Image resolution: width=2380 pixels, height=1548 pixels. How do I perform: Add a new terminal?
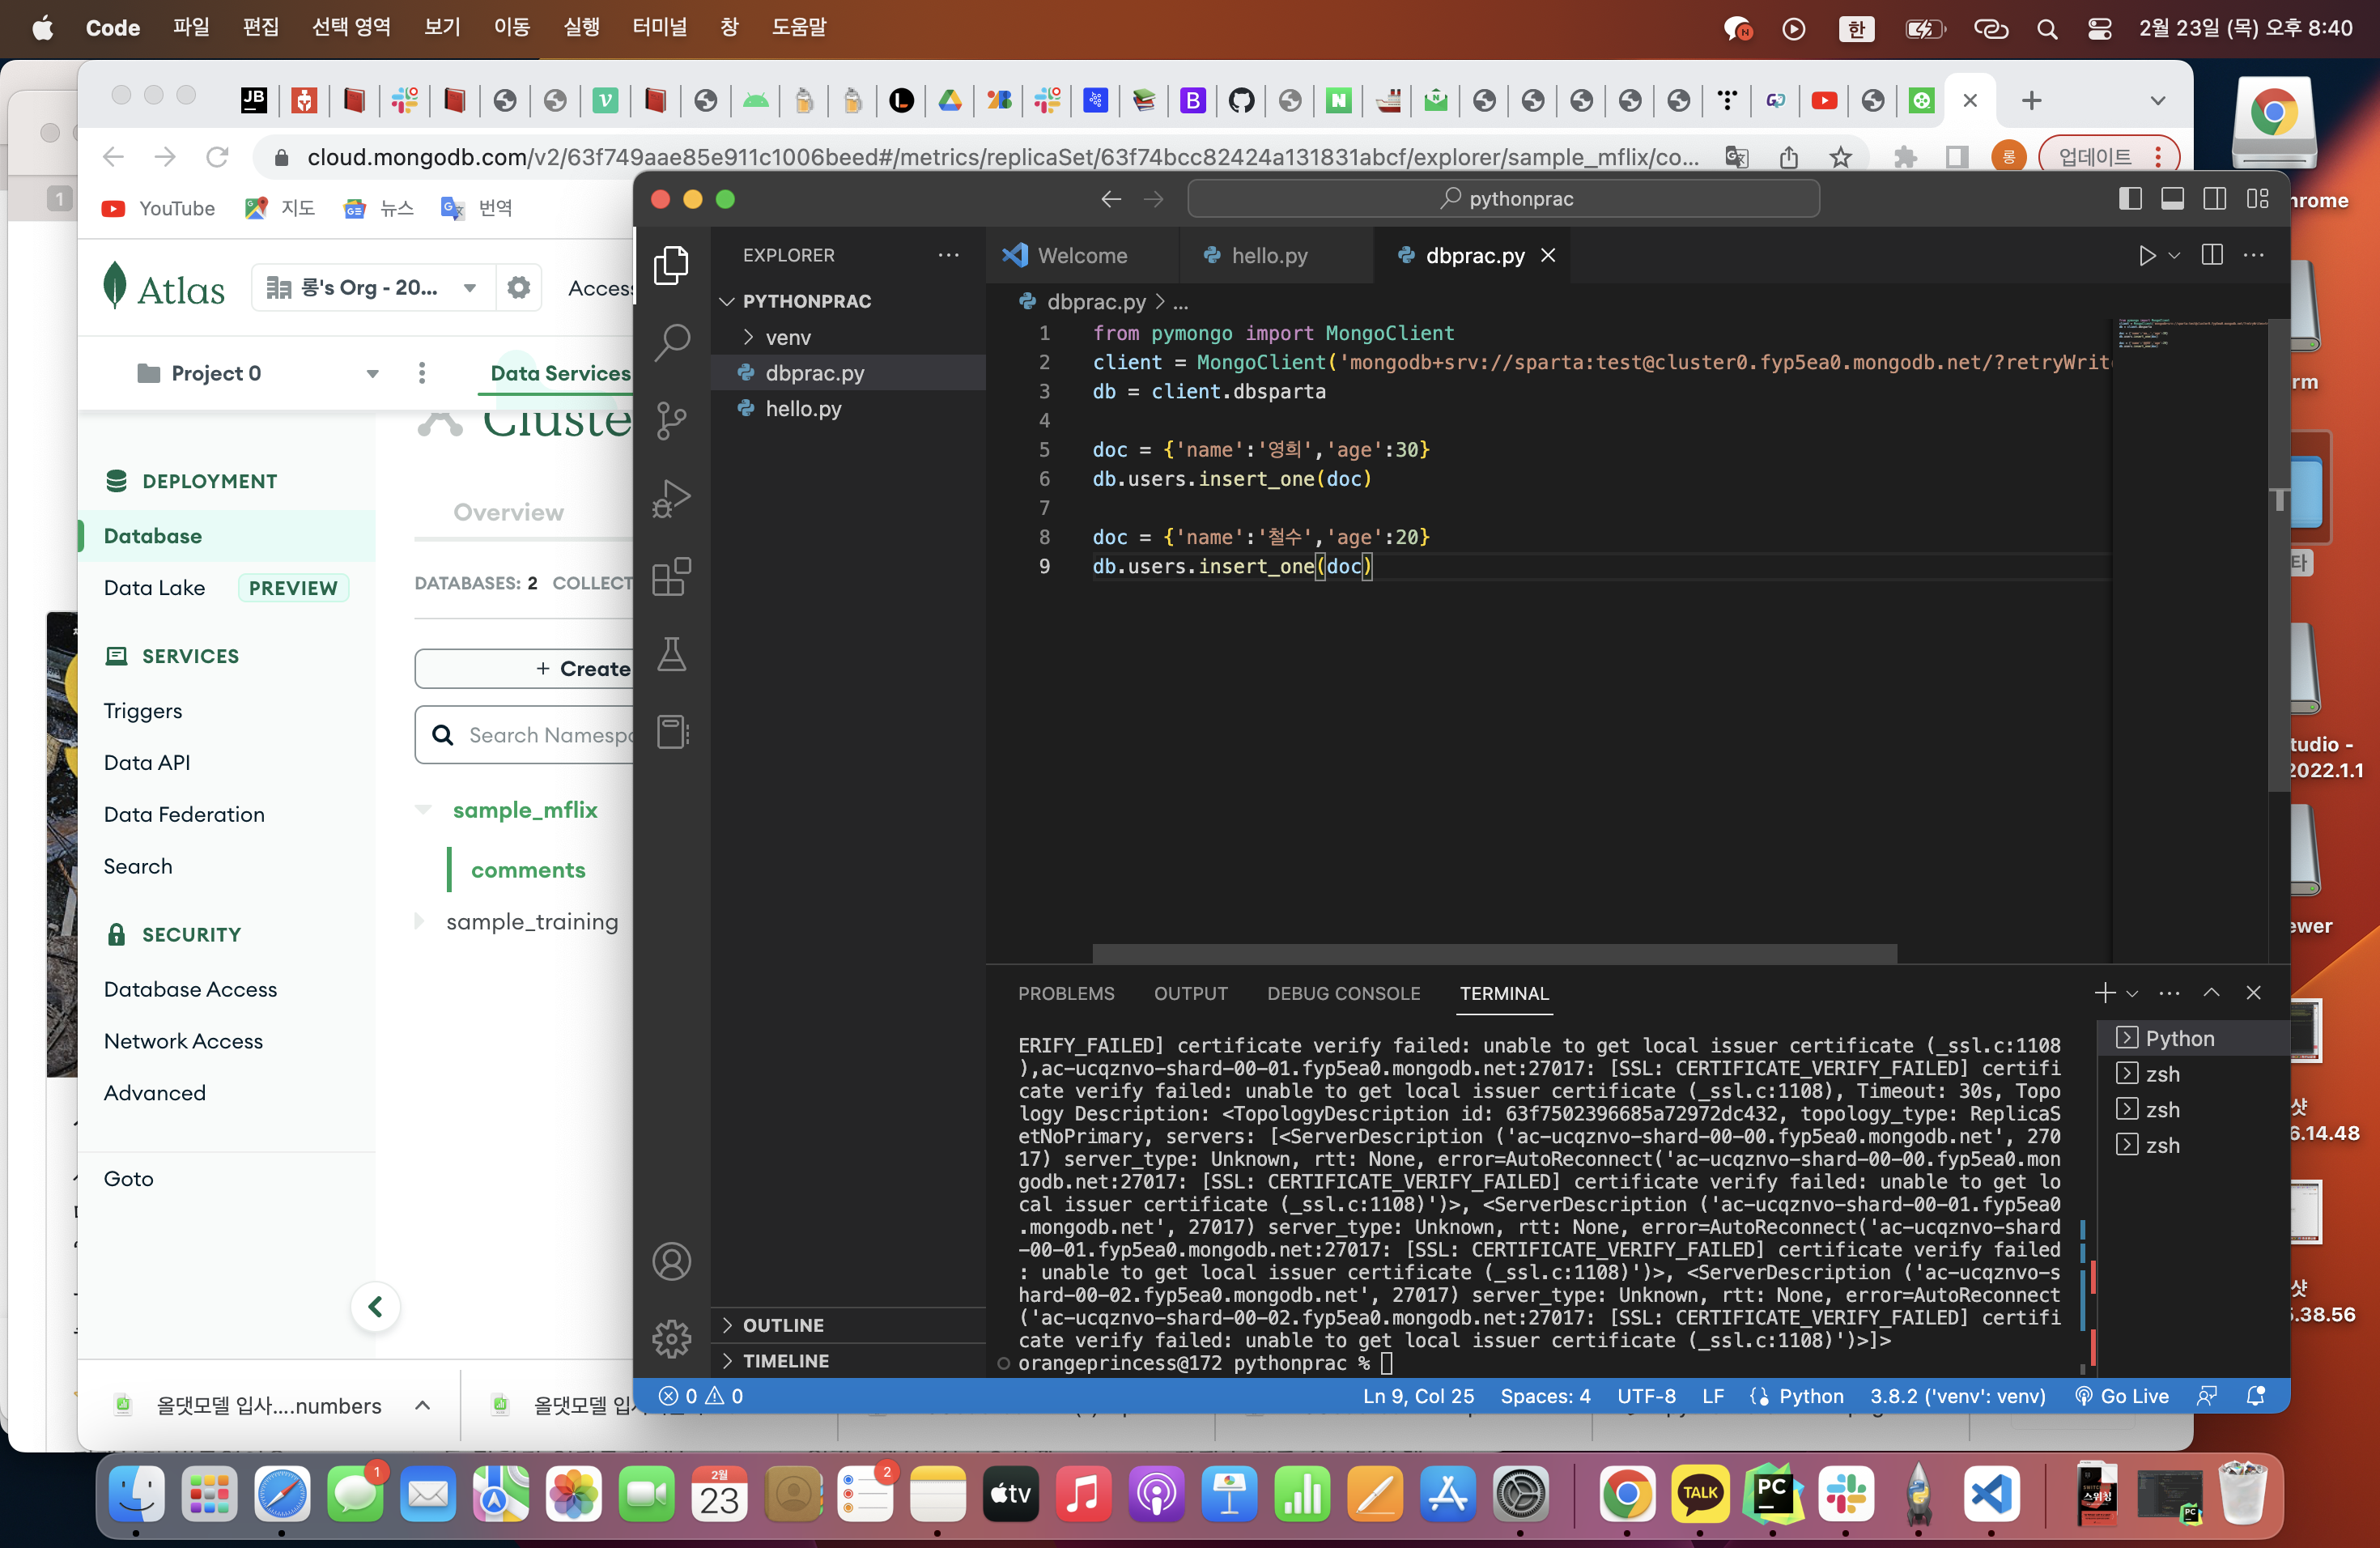(2104, 993)
